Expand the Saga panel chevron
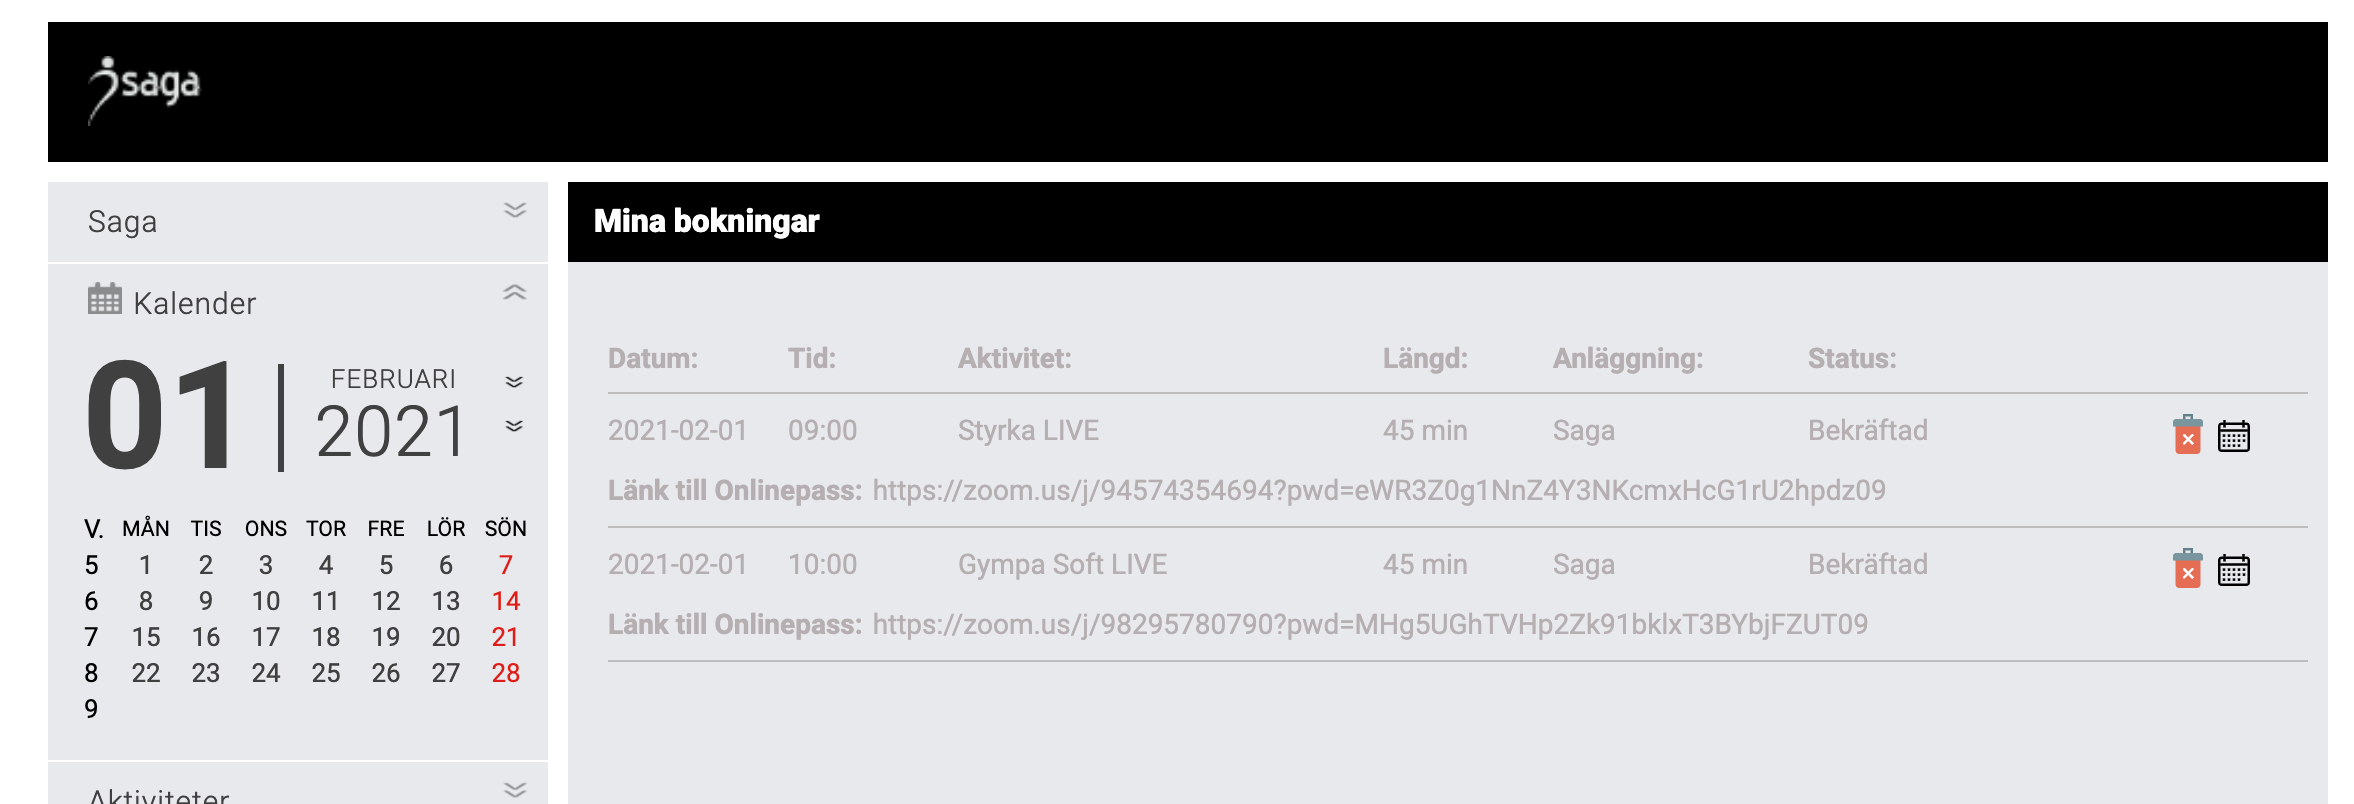This screenshot has height=804, width=2354. (x=515, y=210)
